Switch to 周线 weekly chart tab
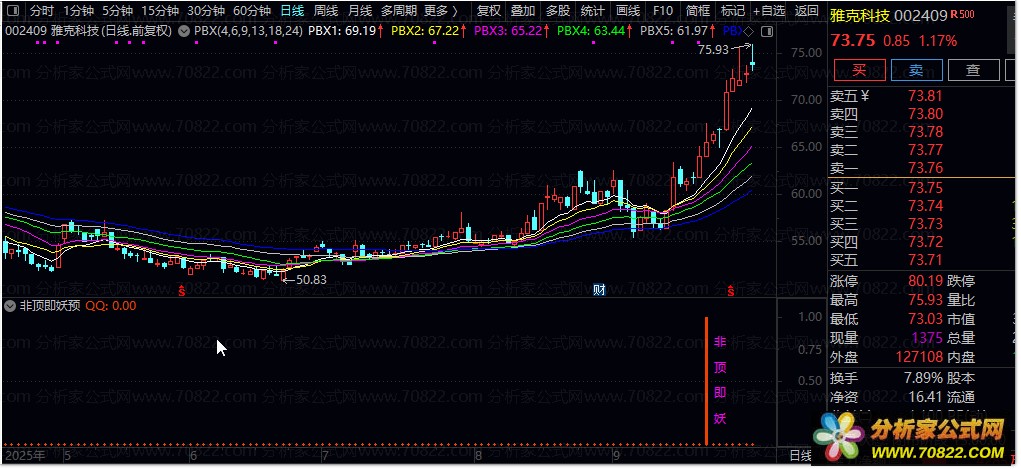Image resolution: width=1021 pixels, height=469 pixels. (x=325, y=11)
